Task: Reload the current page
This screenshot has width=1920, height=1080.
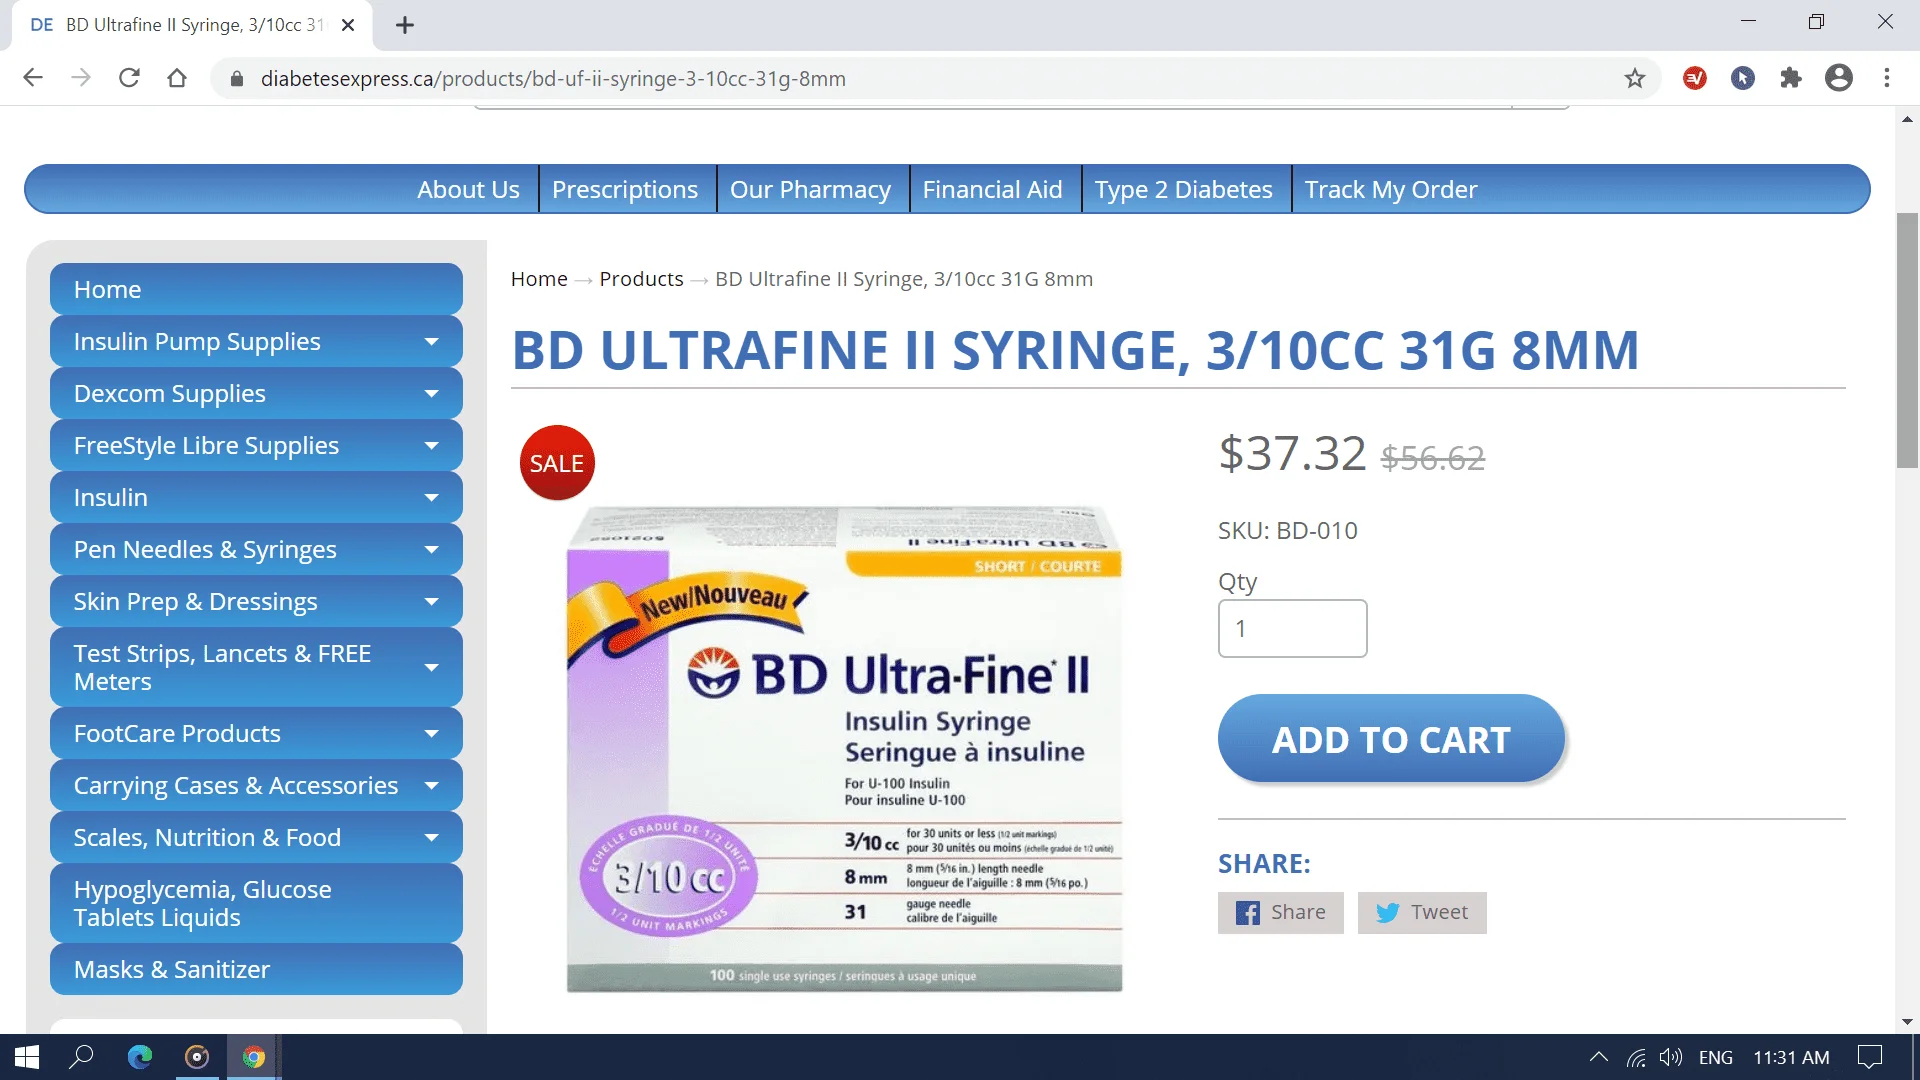Action: click(x=129, y=78)
